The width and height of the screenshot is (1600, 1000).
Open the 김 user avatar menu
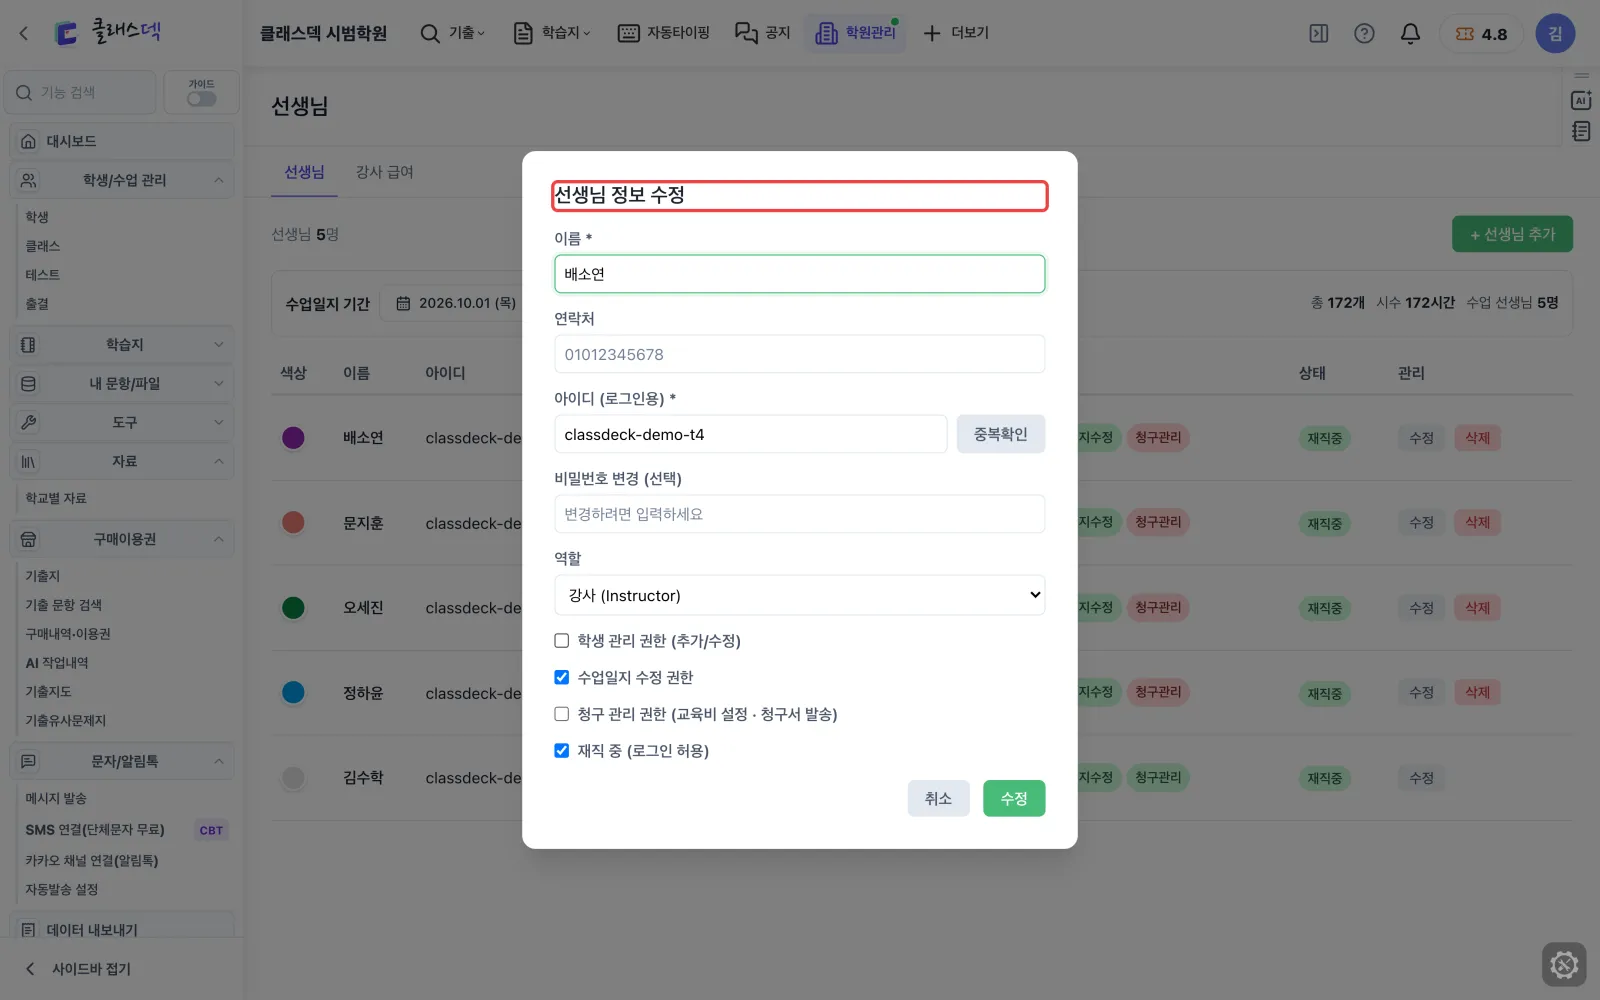point(1555,33)
